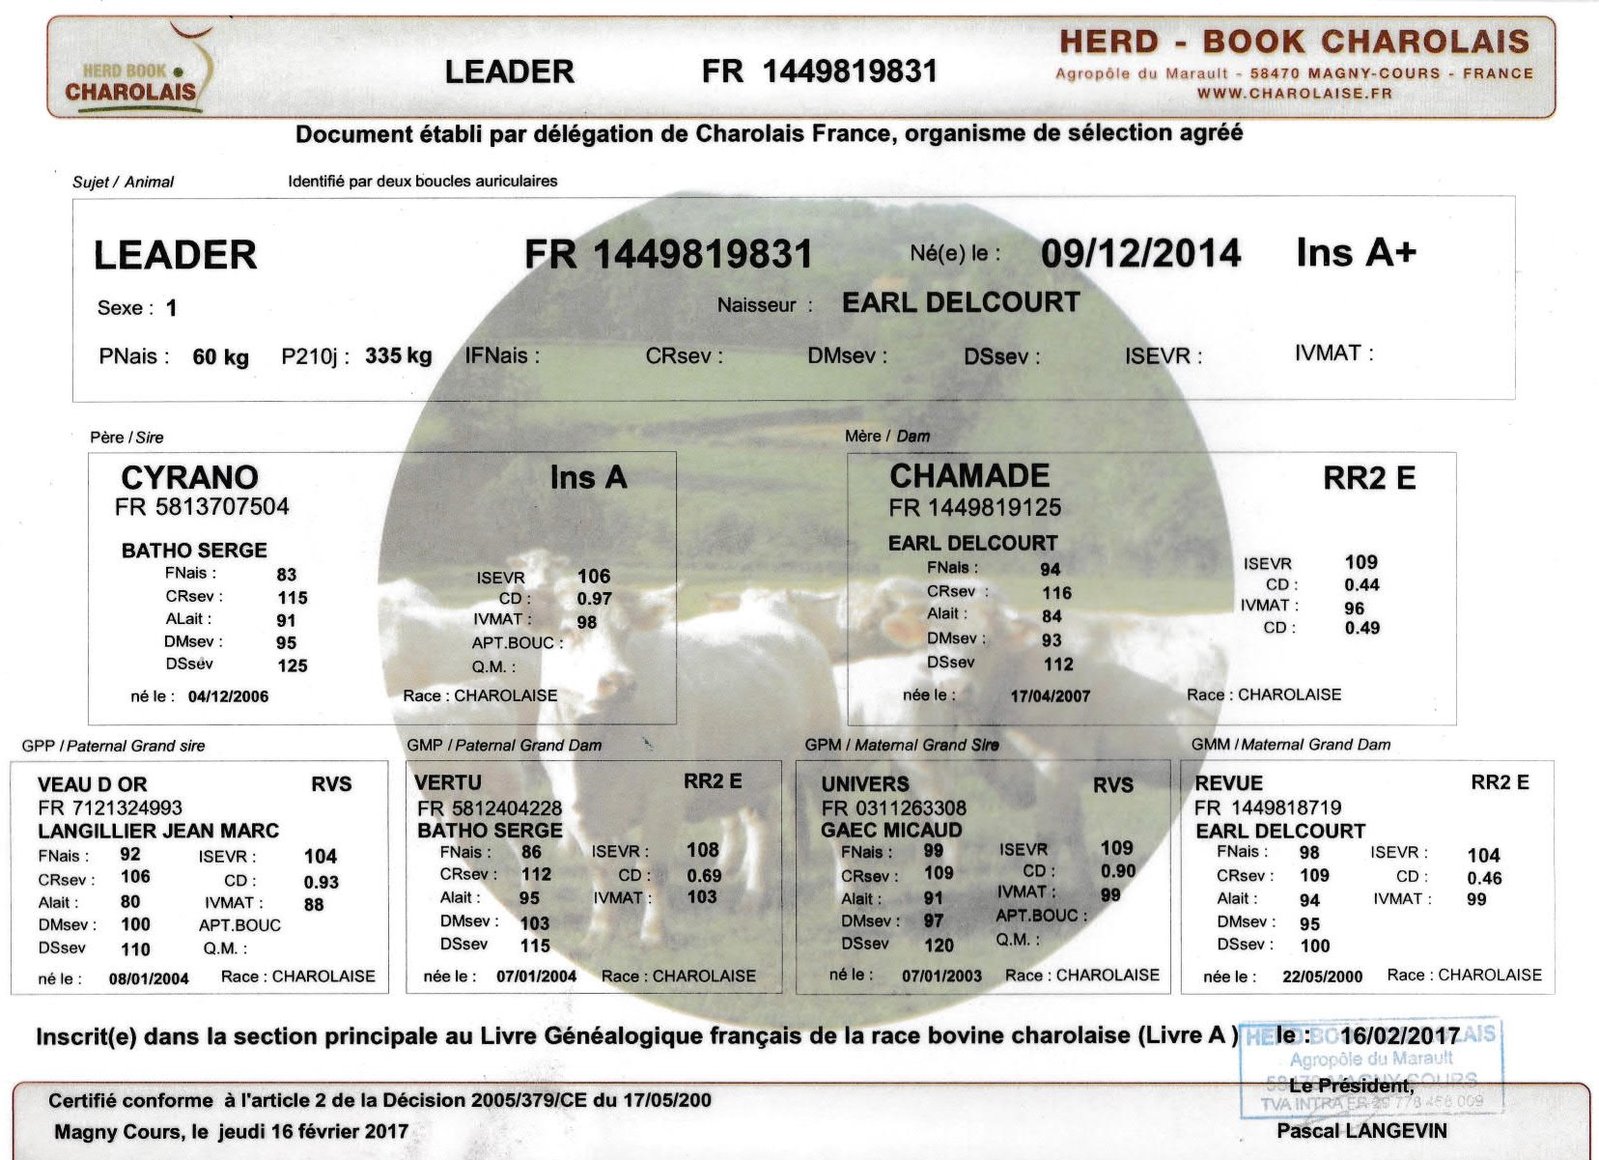1599x1160 pixels.
Task: Click Univers's birth date 07/01/2003
Action: [x=941, y=976]
